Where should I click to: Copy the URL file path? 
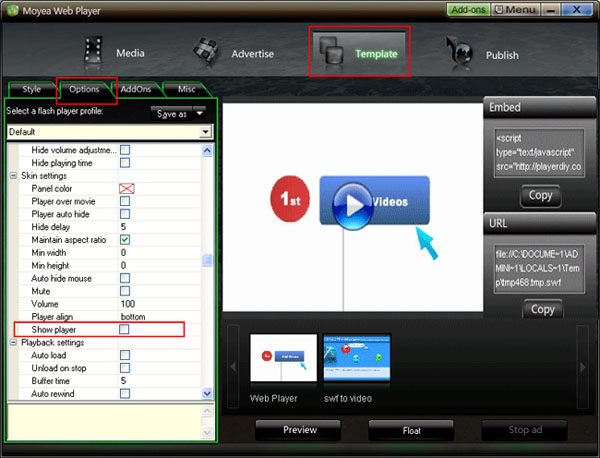pos(543,309)
